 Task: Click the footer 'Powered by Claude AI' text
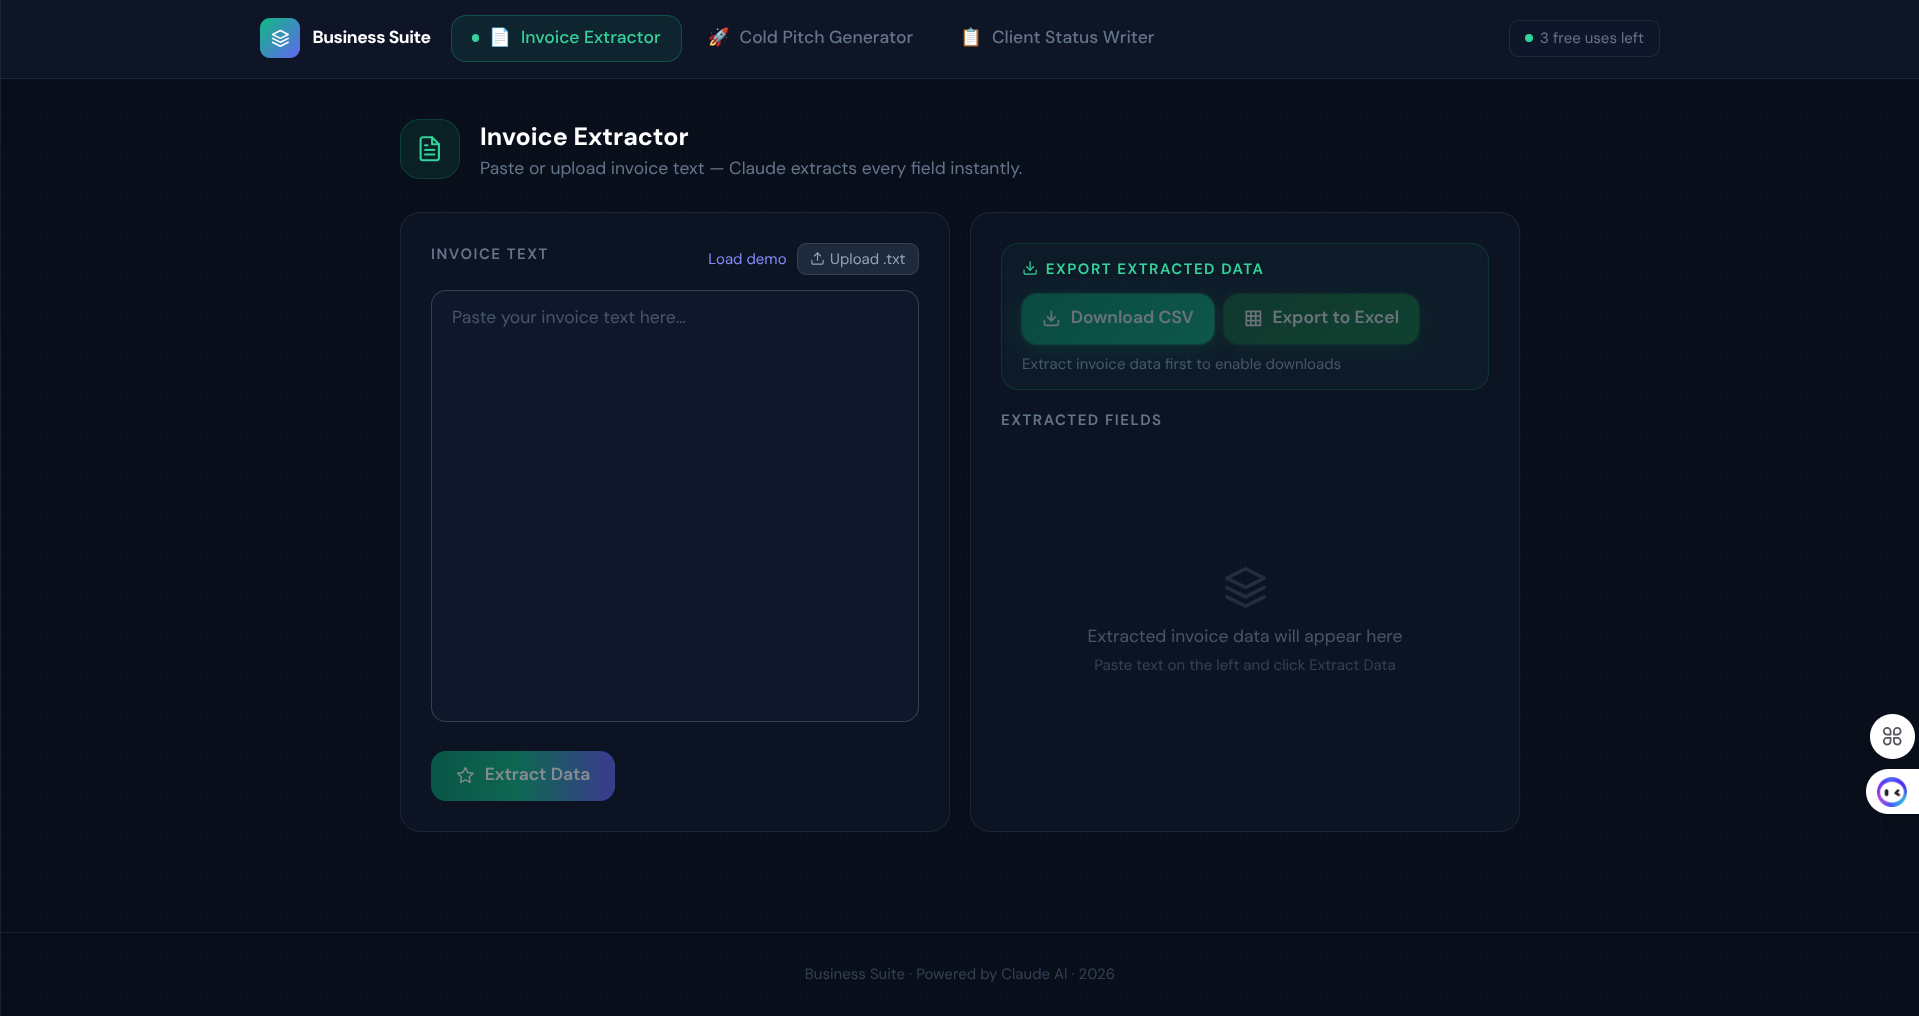click(x=991, y=974)
